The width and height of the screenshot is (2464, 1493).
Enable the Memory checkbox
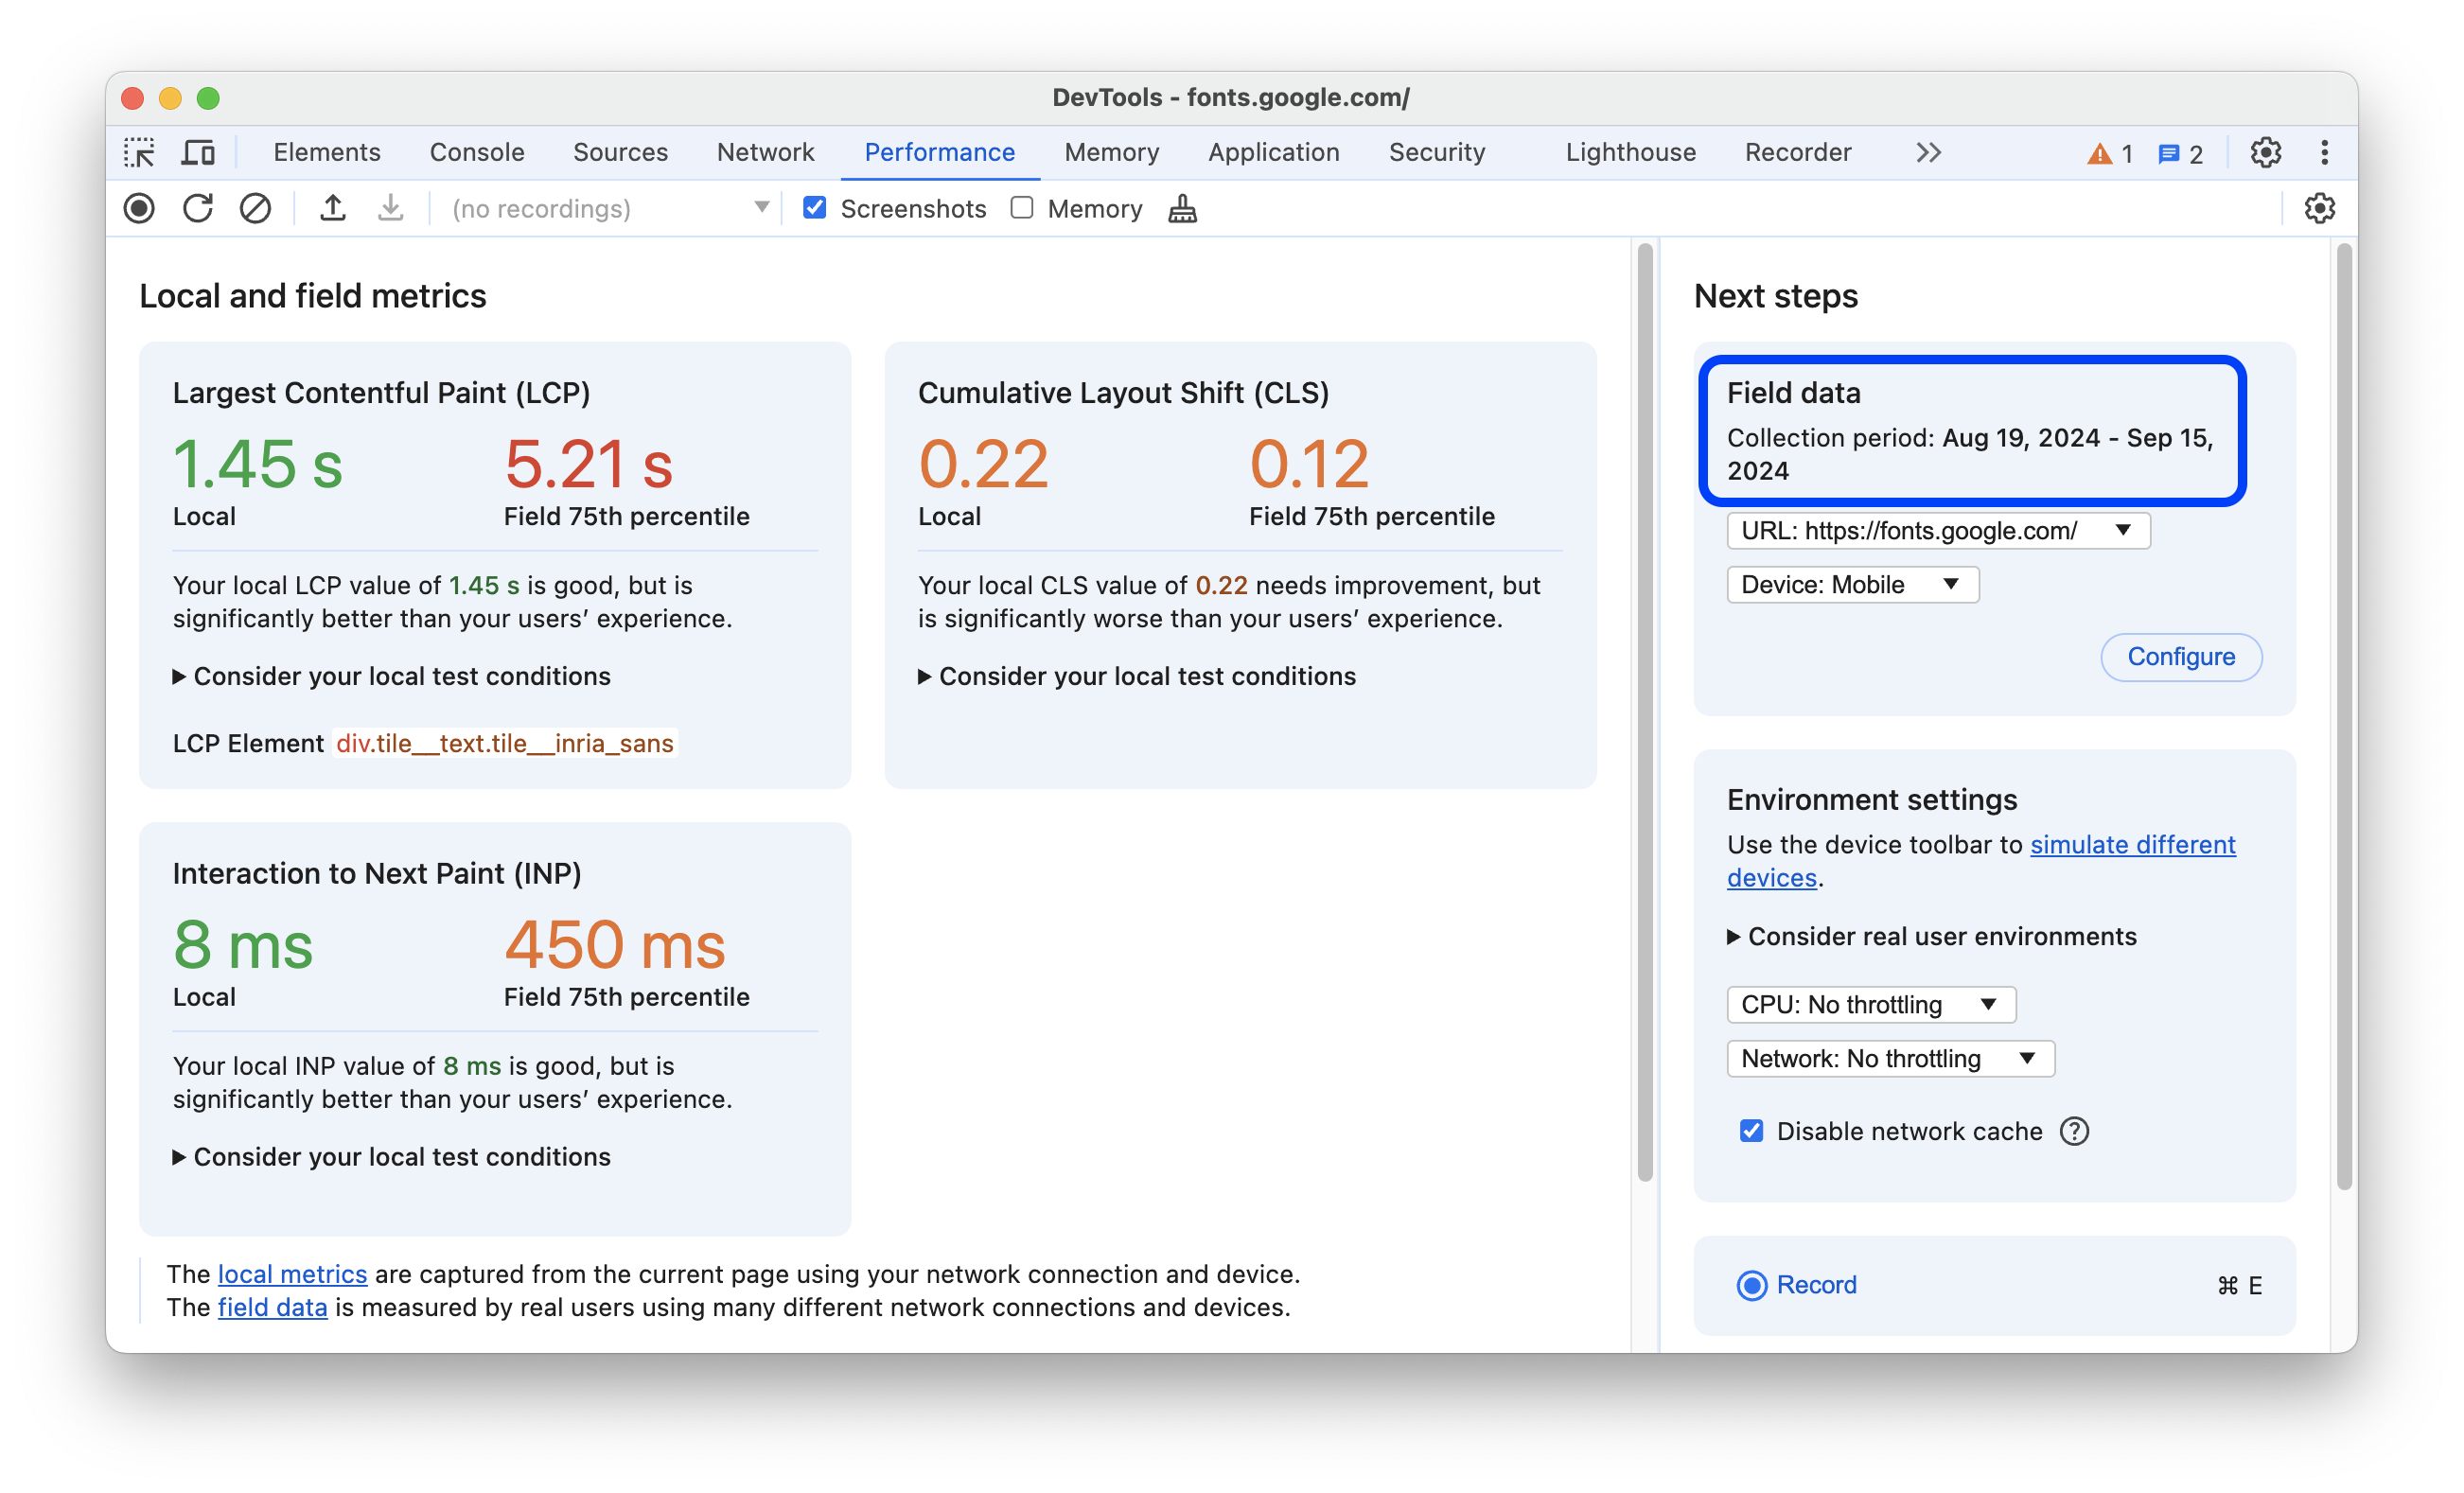tap(1023, 208)
